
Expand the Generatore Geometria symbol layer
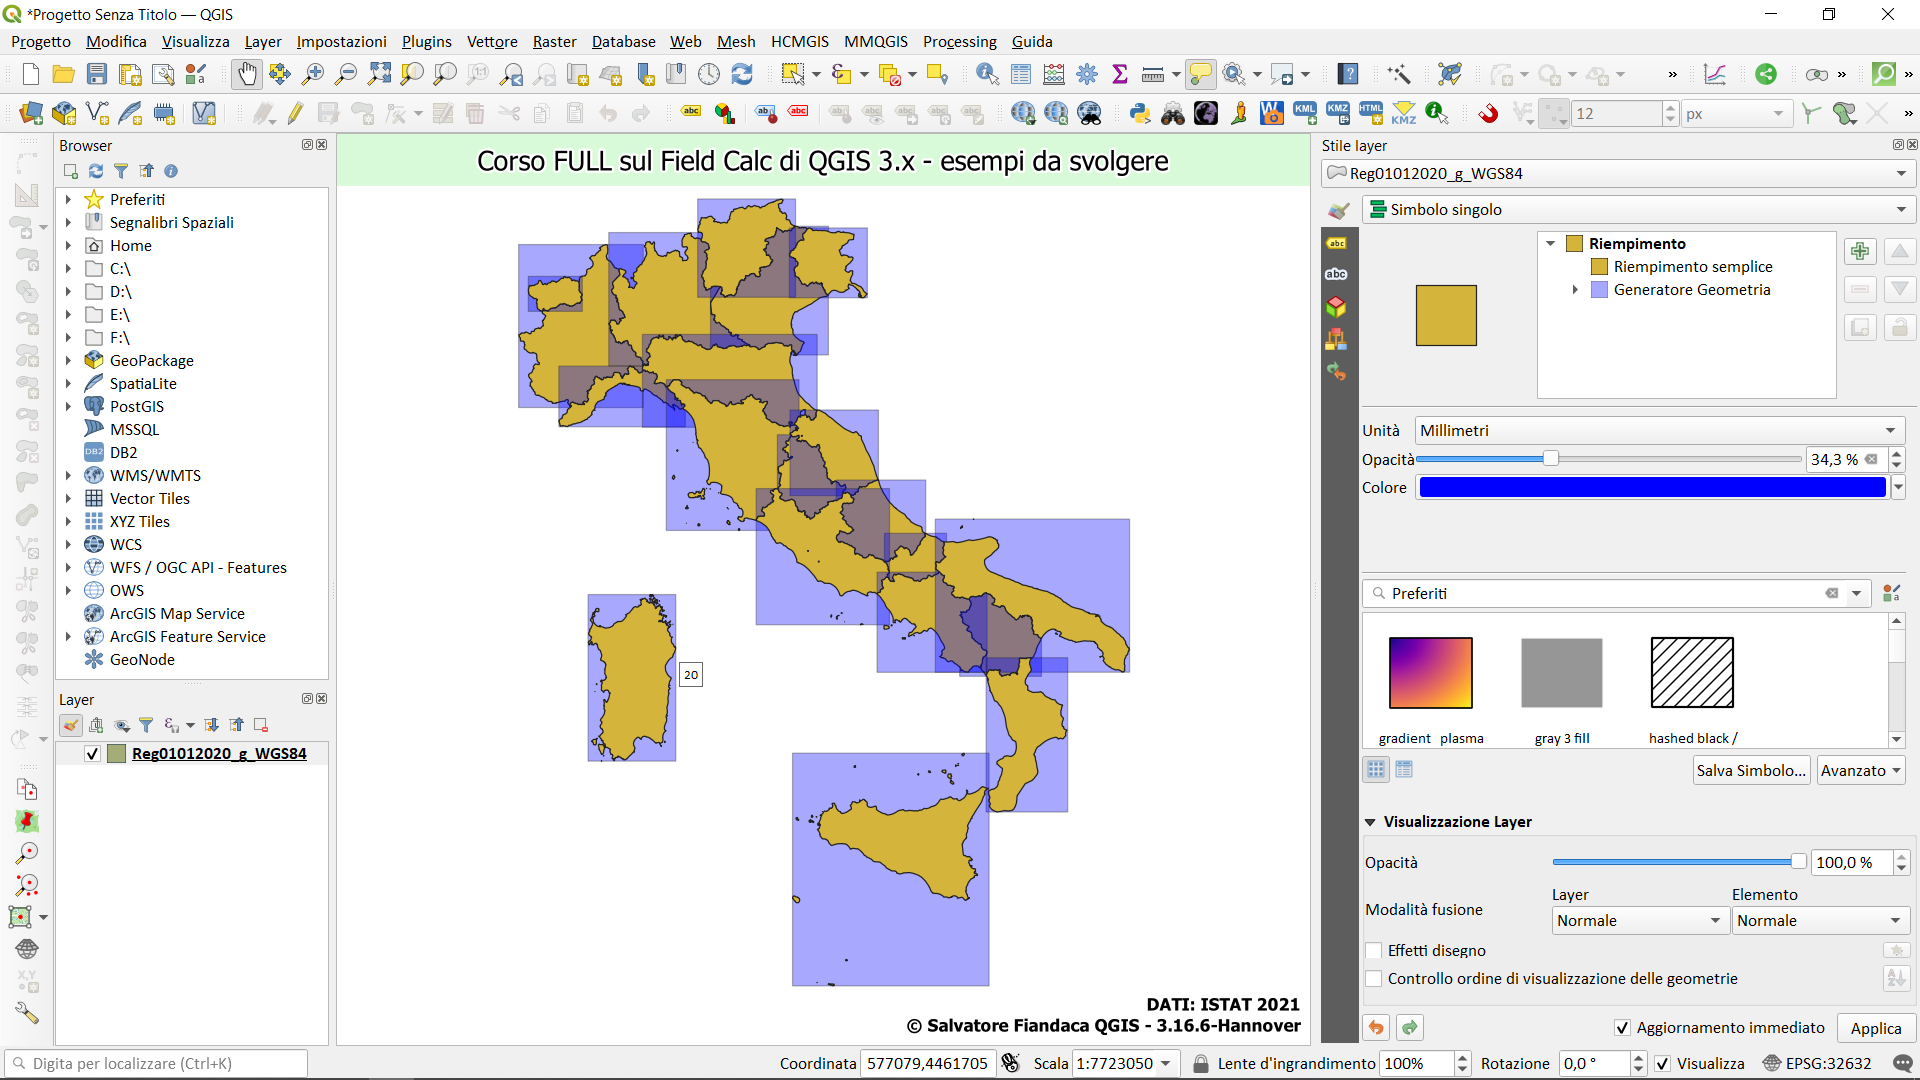1575,290
